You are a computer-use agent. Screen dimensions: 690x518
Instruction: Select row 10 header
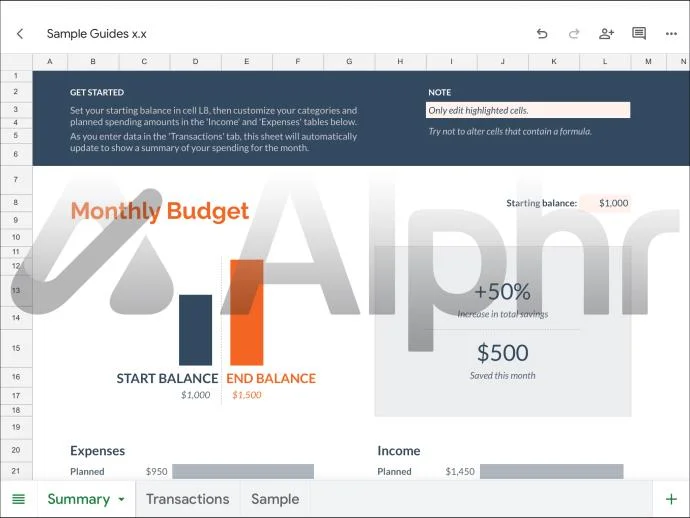16,237
